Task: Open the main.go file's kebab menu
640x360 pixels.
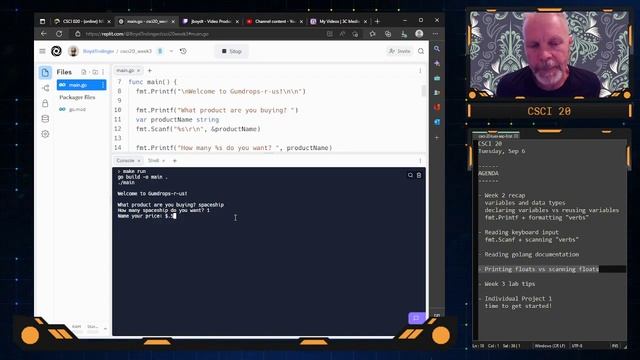Action: [103, 85]
